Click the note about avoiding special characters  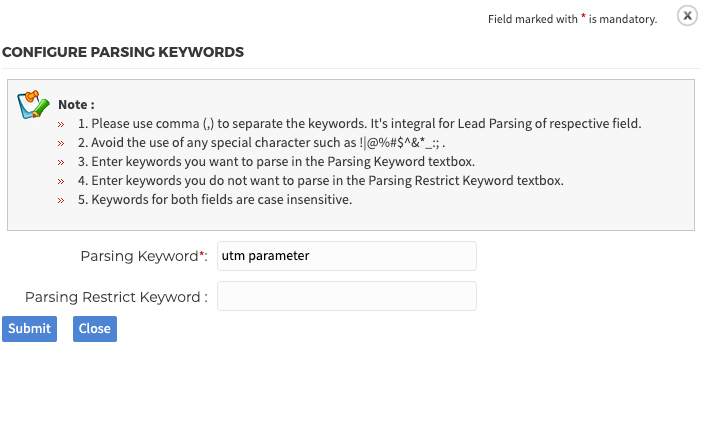(261, 143)
